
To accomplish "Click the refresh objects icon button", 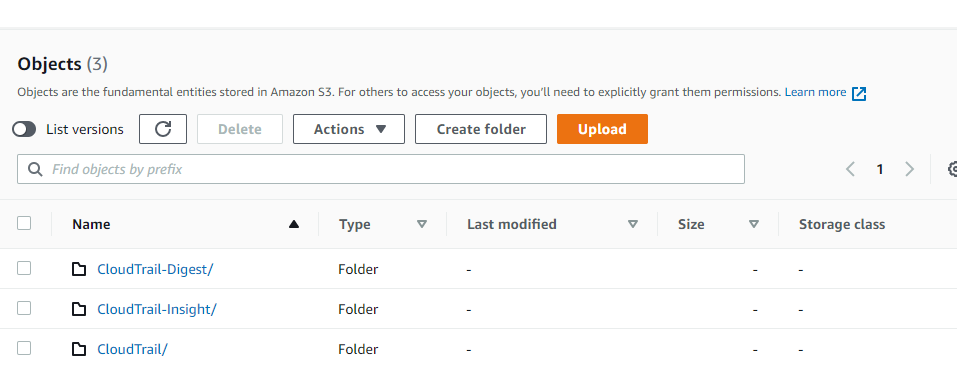I will click(x=163, y=129).
